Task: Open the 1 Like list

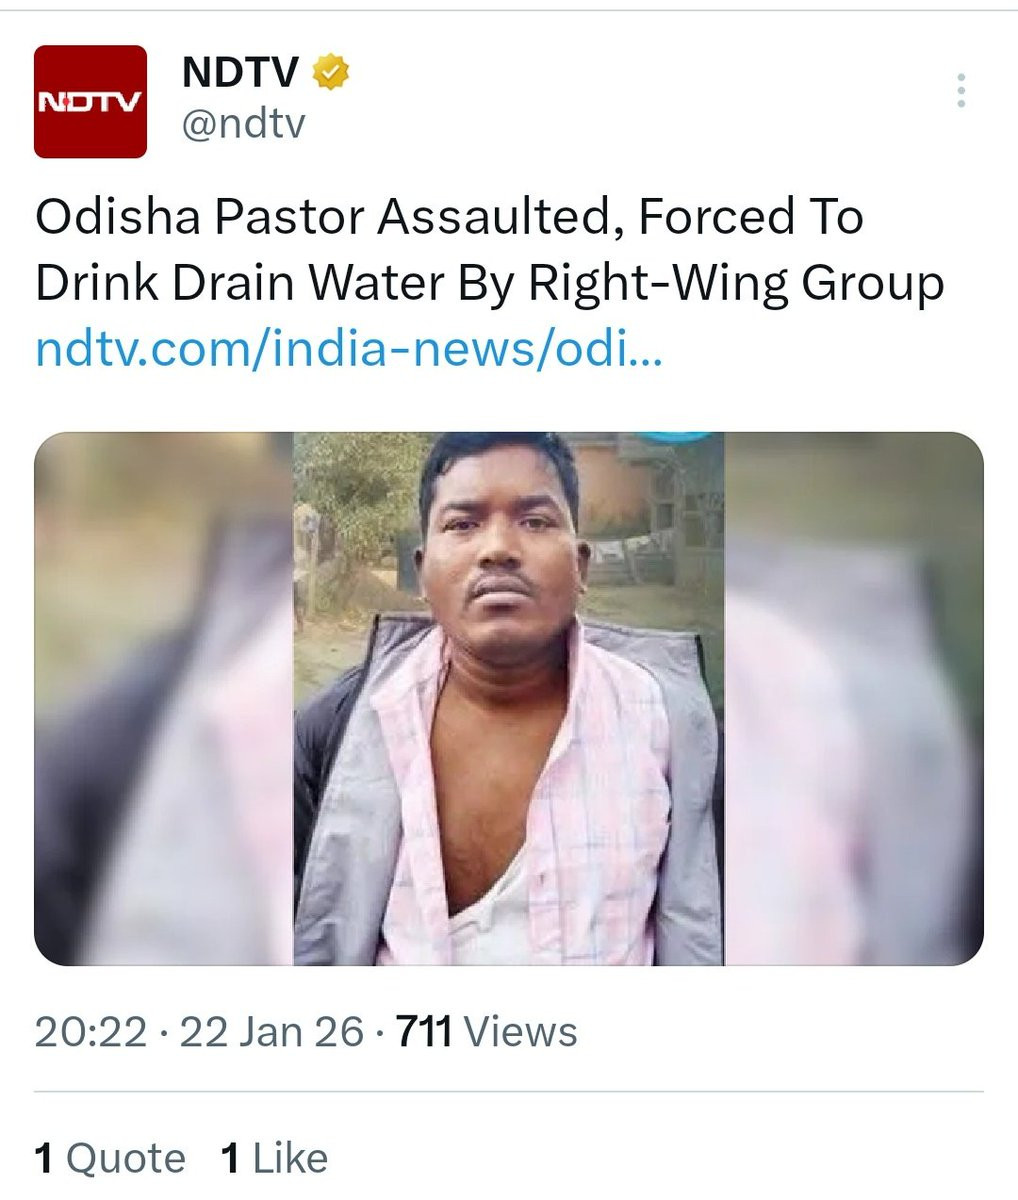Action: pos(274,1159)
